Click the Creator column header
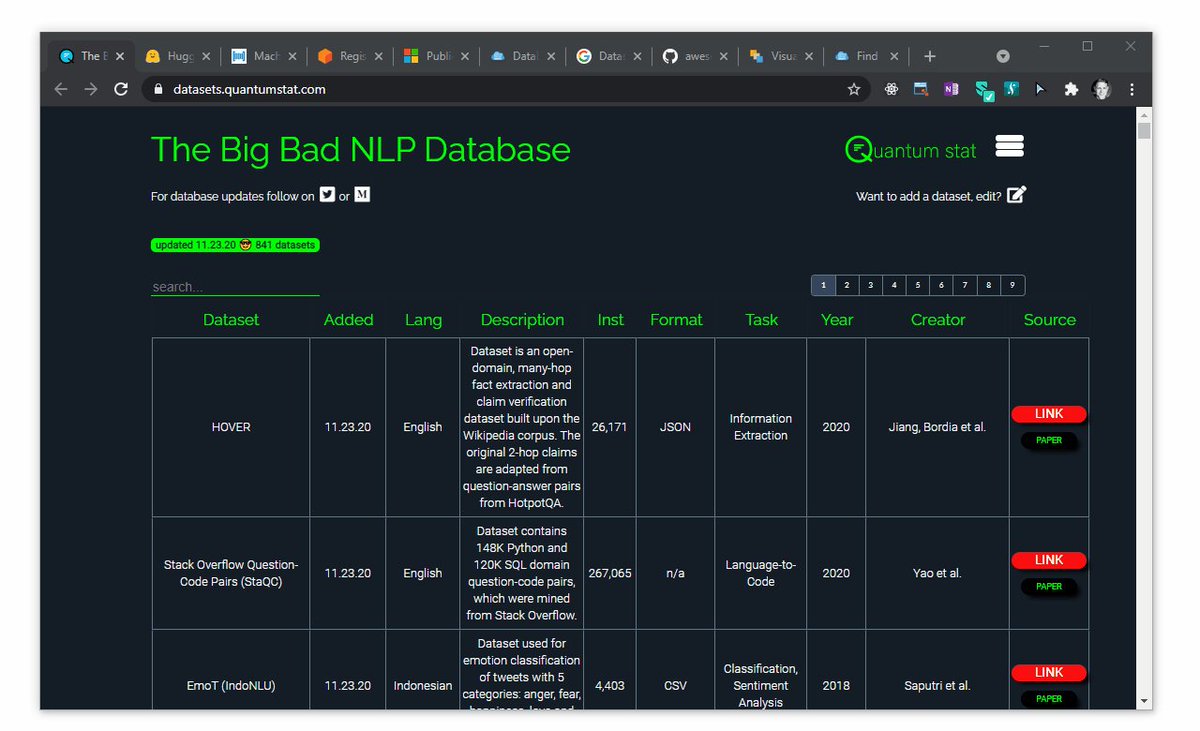This screenshot has height=731, width=1200. [938, 320]
